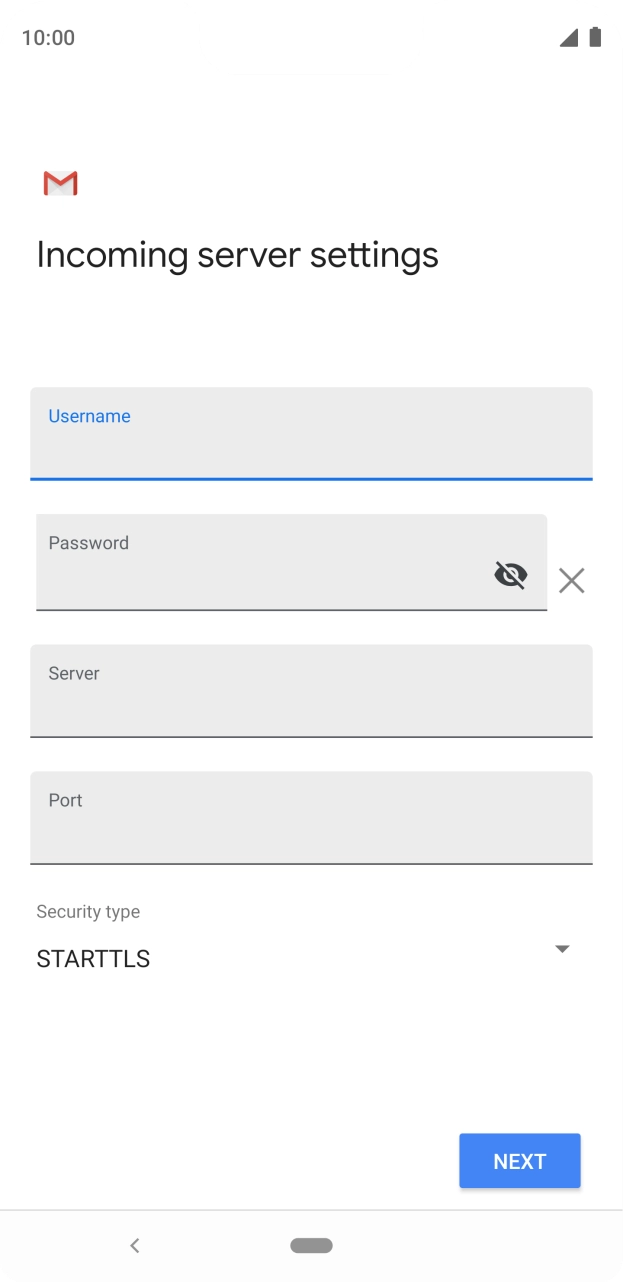Click the Server input field
The height and width of the screenshot is (1282, 623).
[x=311, y=691]
